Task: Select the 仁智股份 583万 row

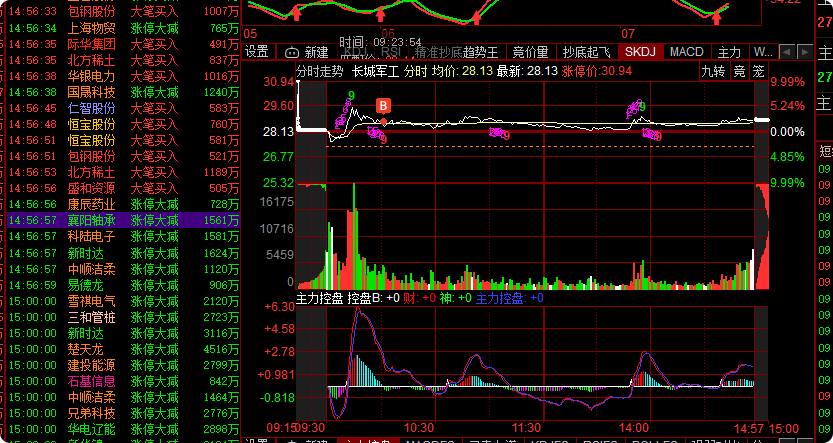Action: pyautogui.click(x=123, y=108)
